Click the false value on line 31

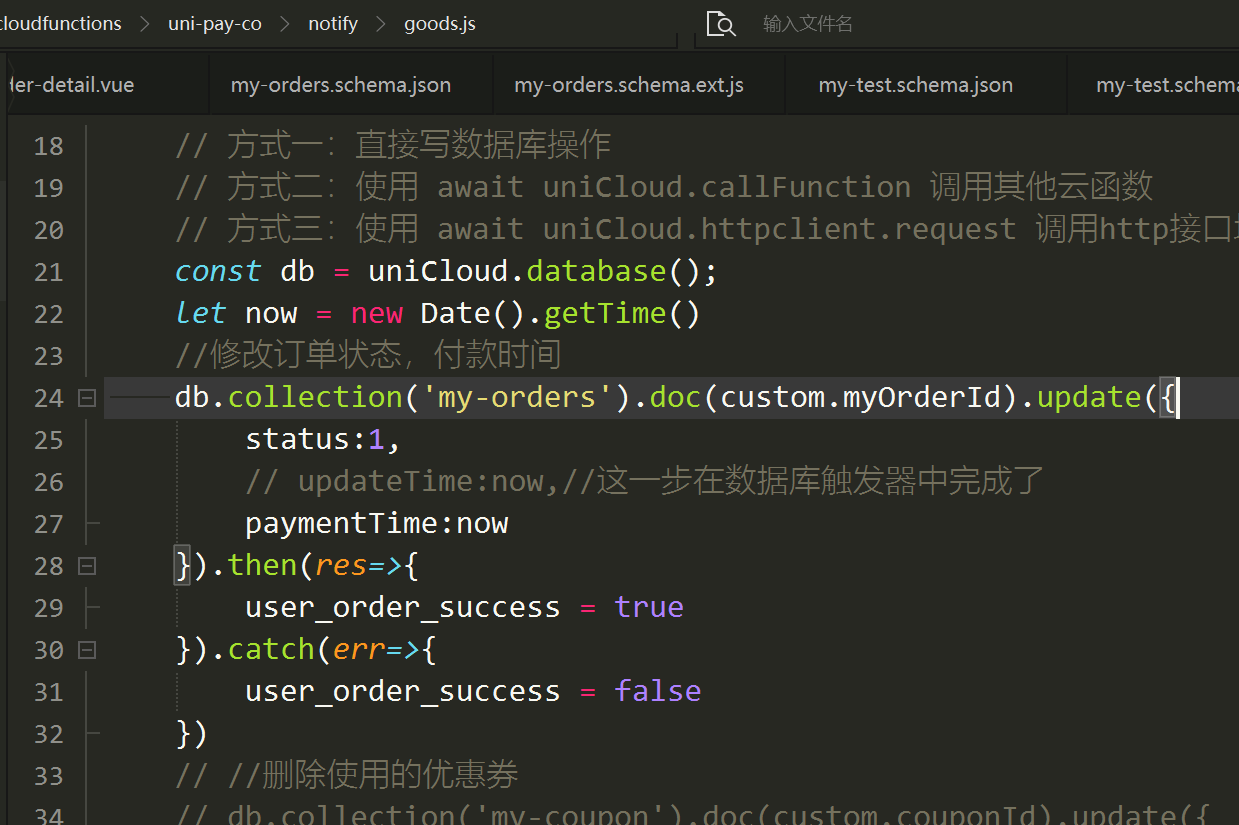(657, 691)
